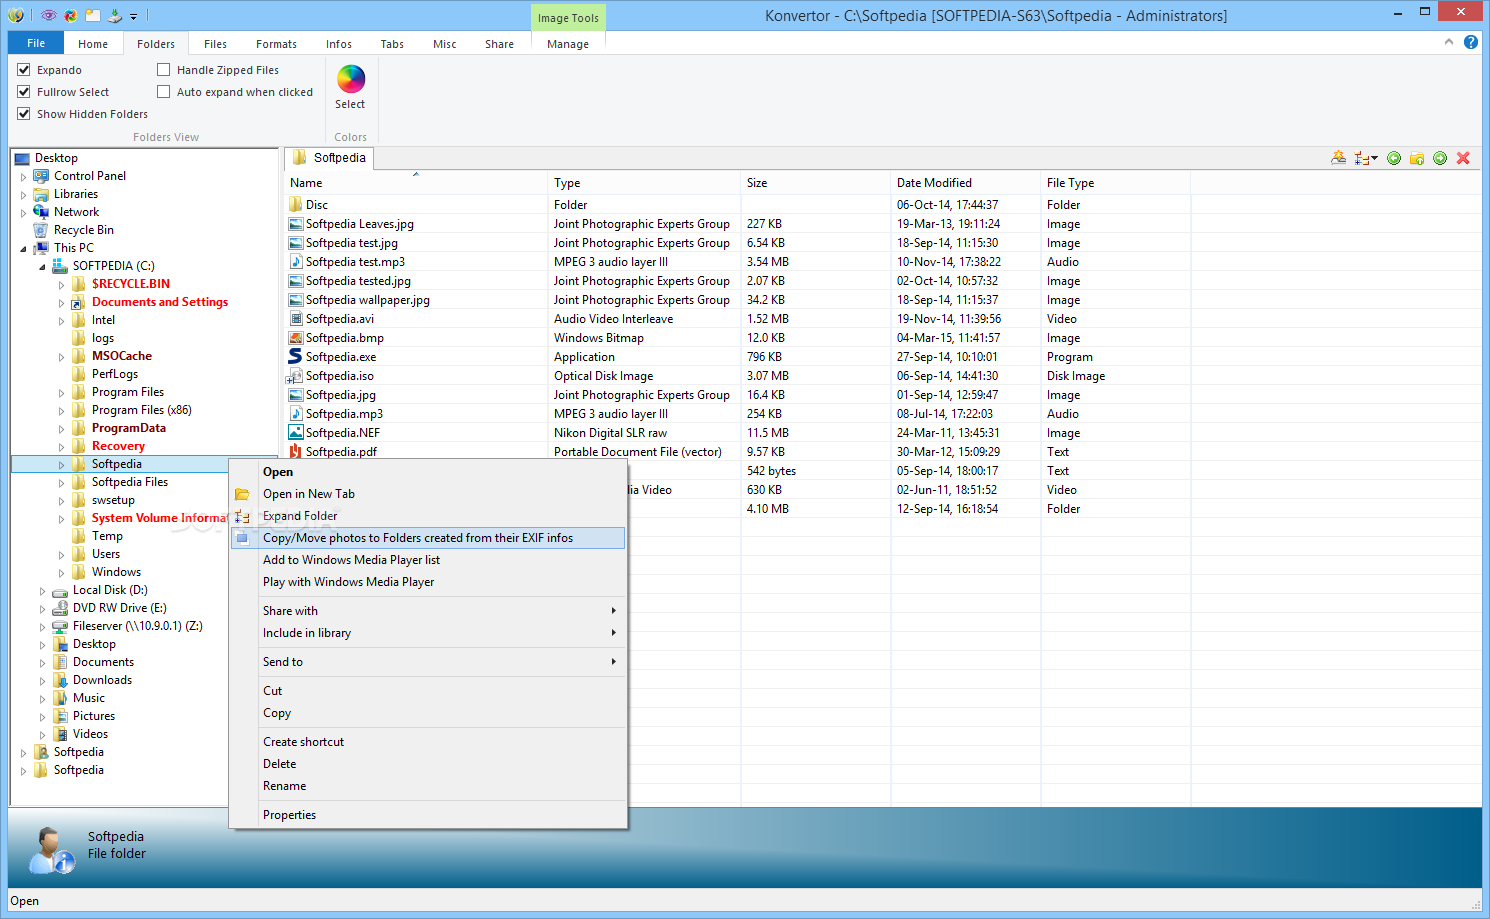Open the color wheel Select button
Screen dimensions: 1490x919
[x=350, y=88]
